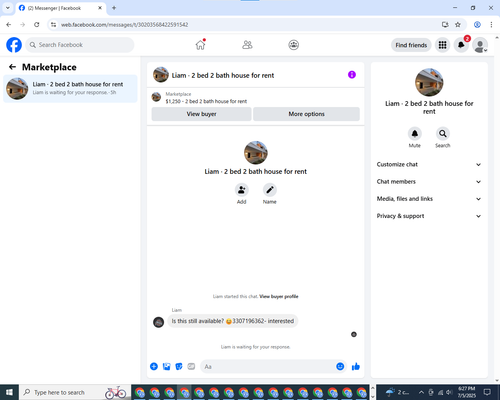Image resolution: width=500 pixels, height=400 pixels.
Task: Show hidden system tray icons
Action: click(421, 392)
